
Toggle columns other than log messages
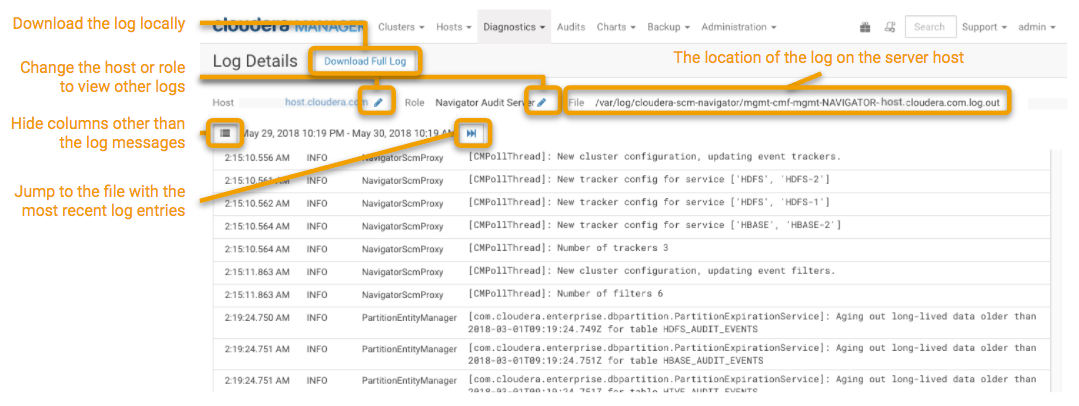pyautogui.click(x=226, y=133)
